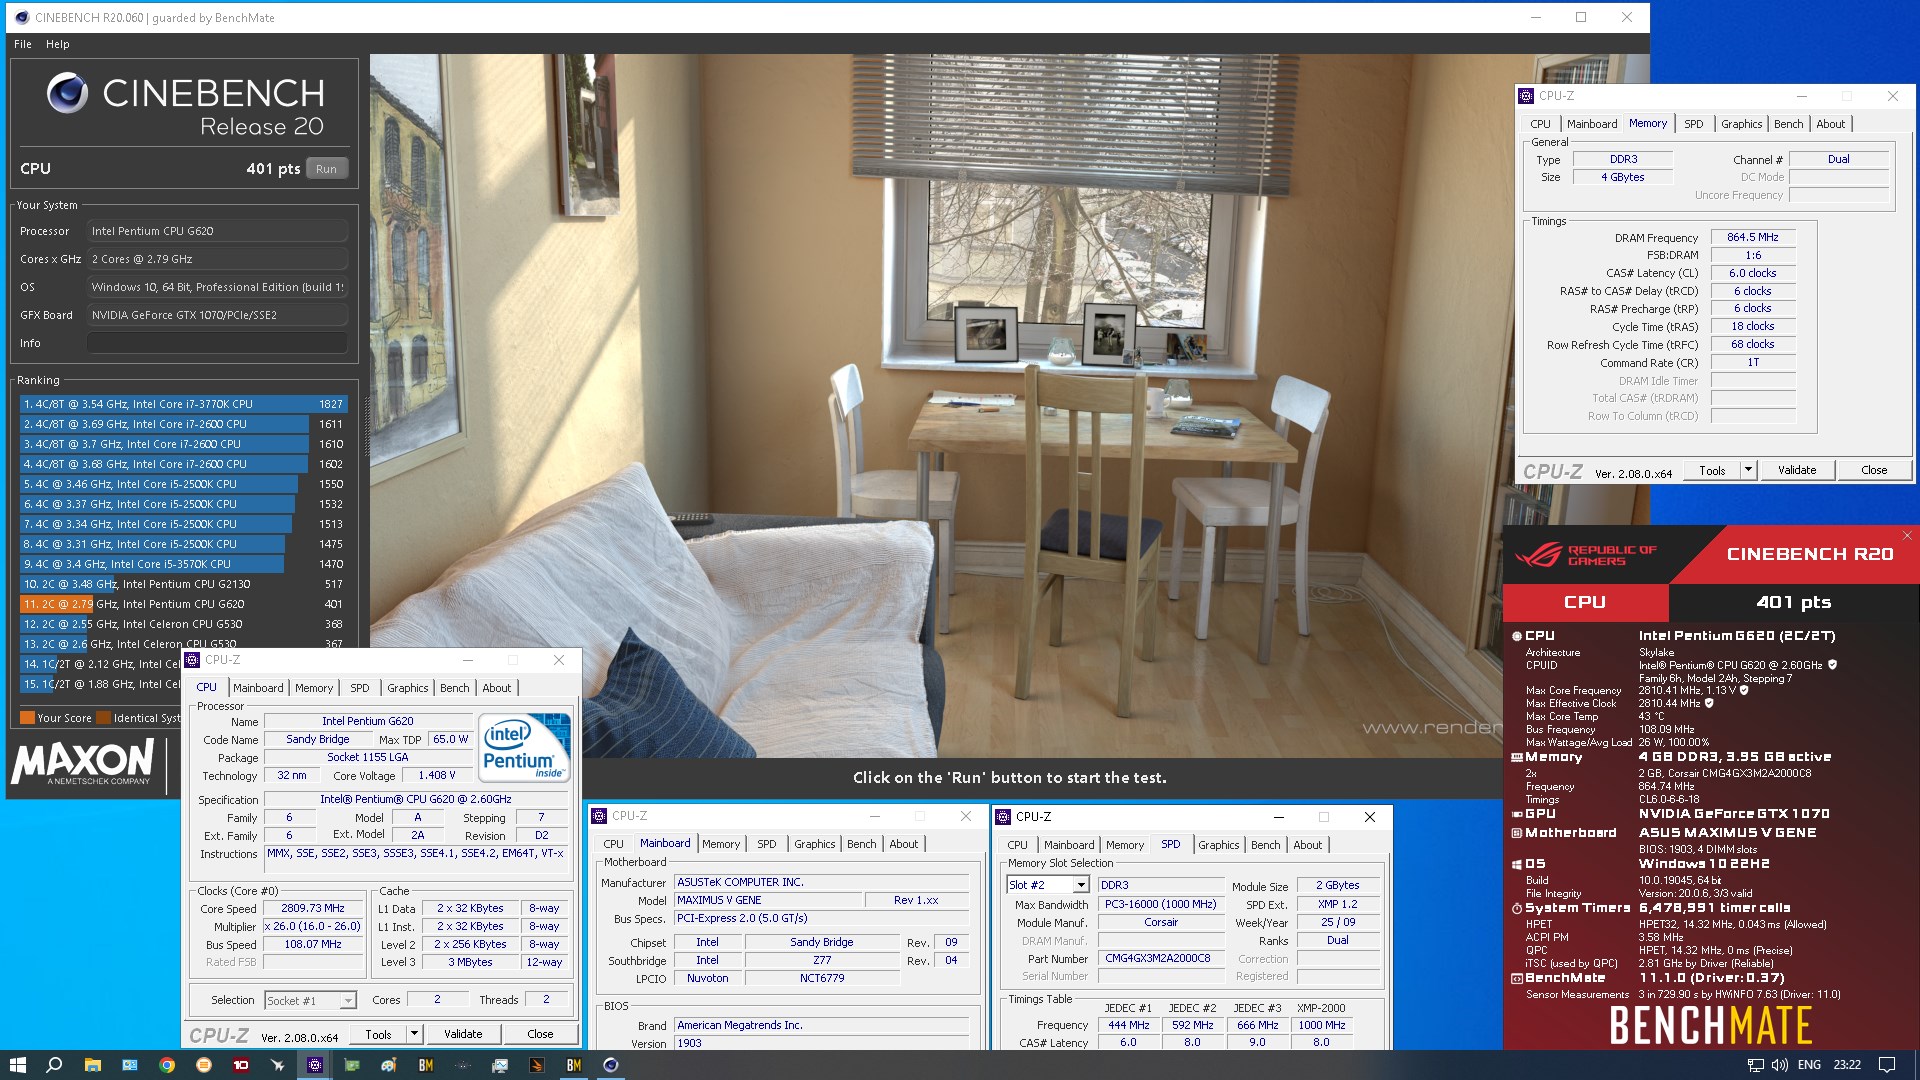Viewport: 1920px width, 1080px height.
Task: Click the network icon in system tray
Action: pyautogui.click(x=1755, y=1065)
